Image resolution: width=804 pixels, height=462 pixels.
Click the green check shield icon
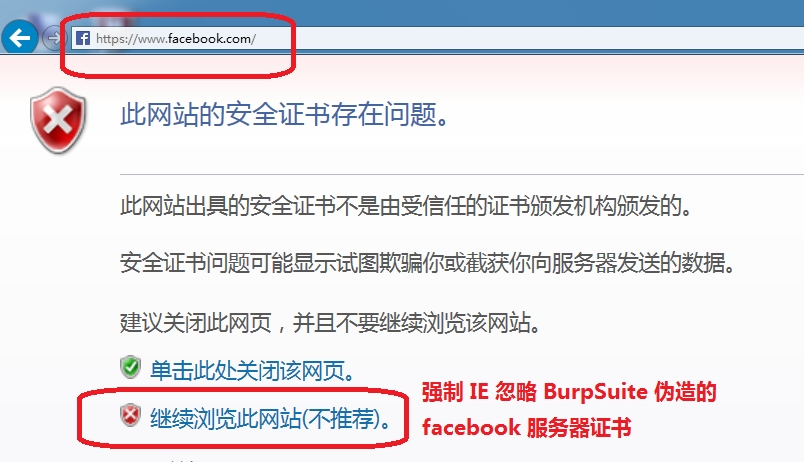click(x=130, y=367)
